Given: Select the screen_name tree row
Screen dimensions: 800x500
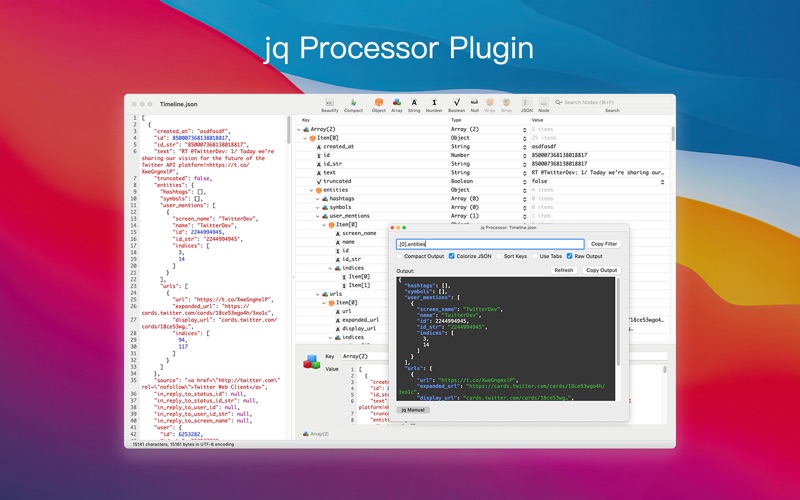Looking at the screenshot, I should [359, 233].
